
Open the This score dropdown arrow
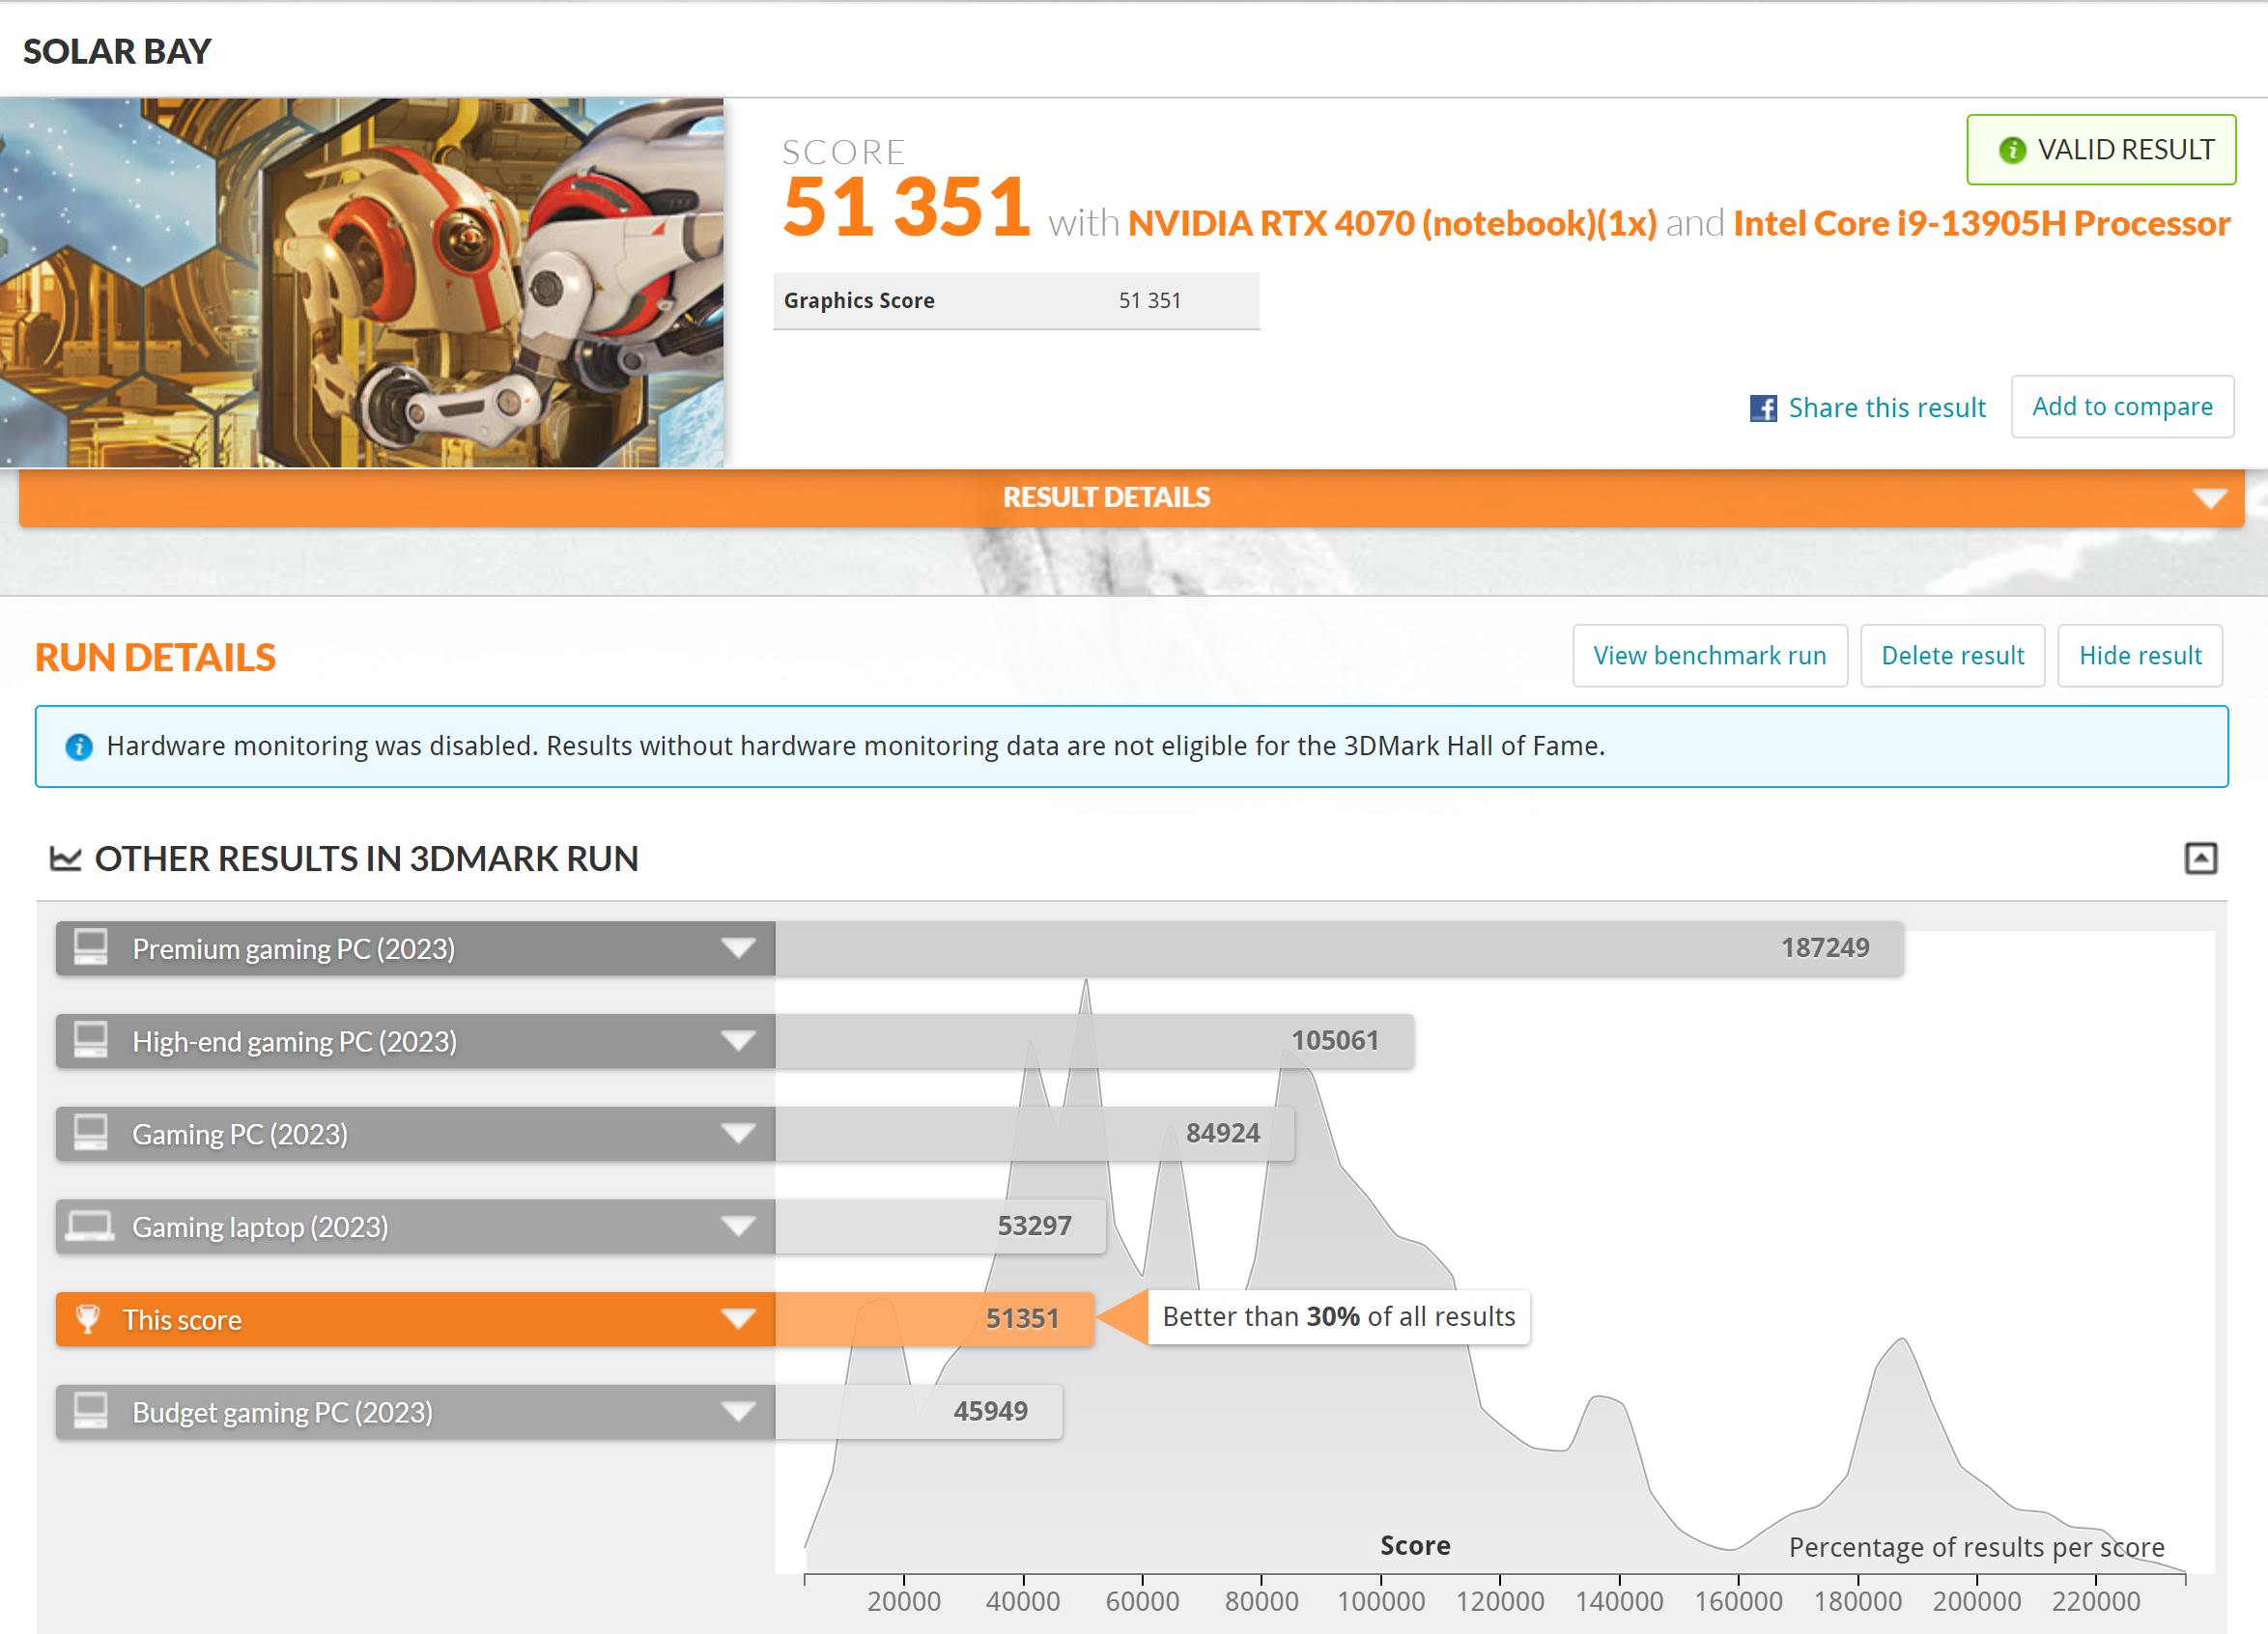pyautogui.click(x=738, y=1319)
